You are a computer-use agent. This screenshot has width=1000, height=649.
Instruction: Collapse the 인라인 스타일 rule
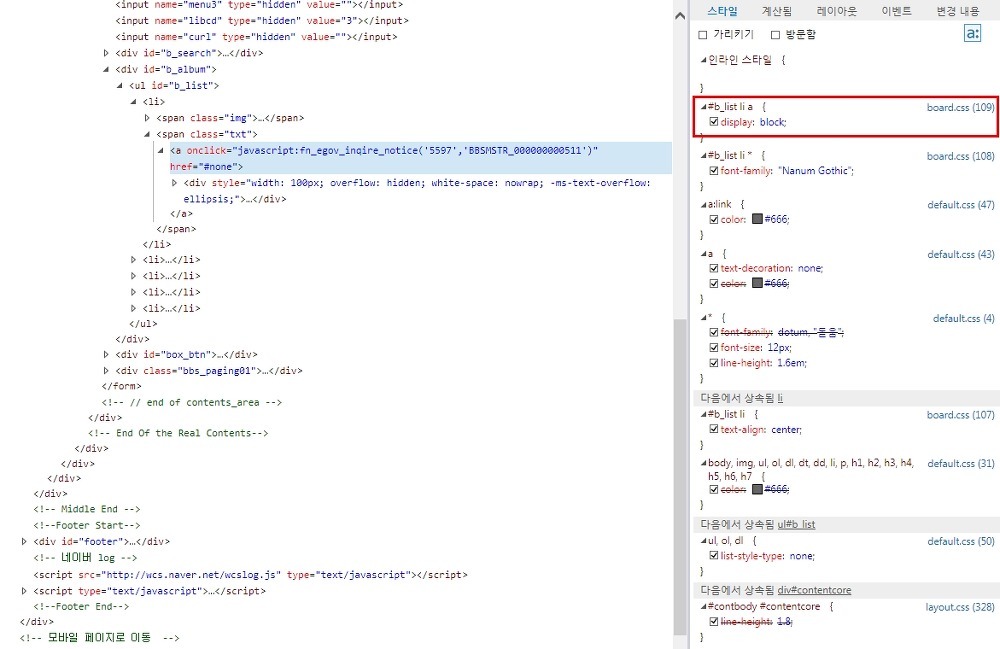tap(703, 60)
